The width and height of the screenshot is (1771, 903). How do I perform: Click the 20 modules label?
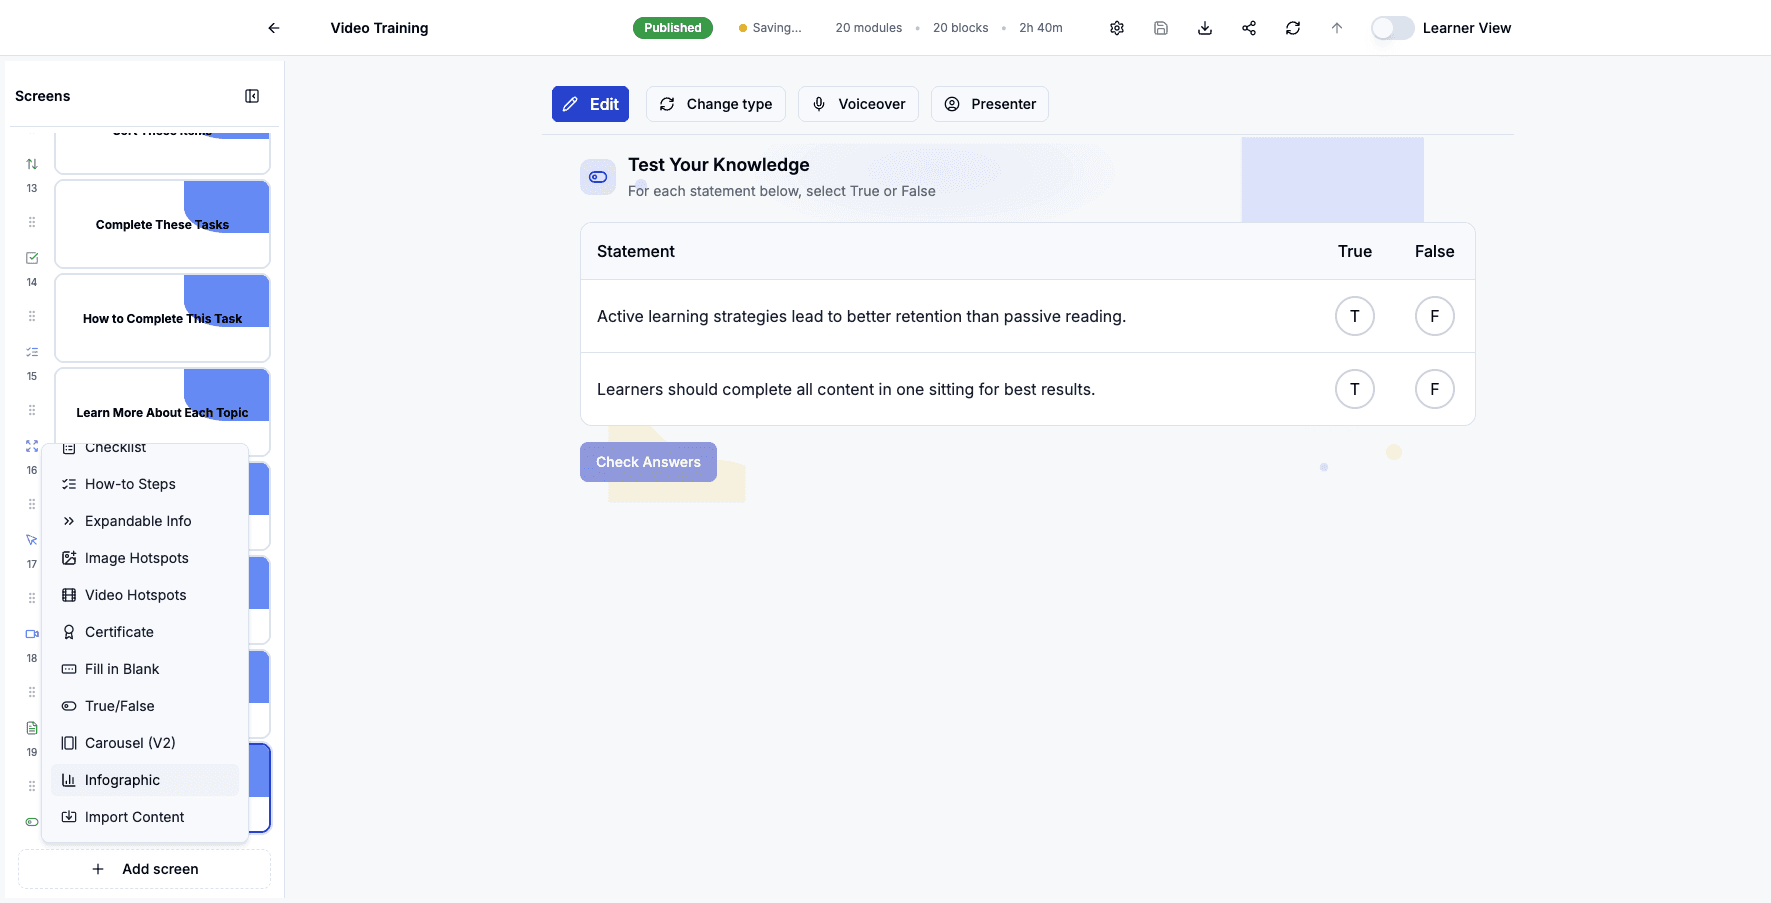click(869, 28)
